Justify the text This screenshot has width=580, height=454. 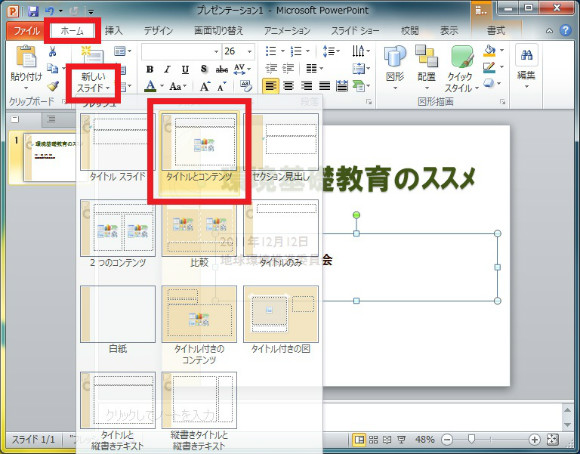tap(324, 86)
